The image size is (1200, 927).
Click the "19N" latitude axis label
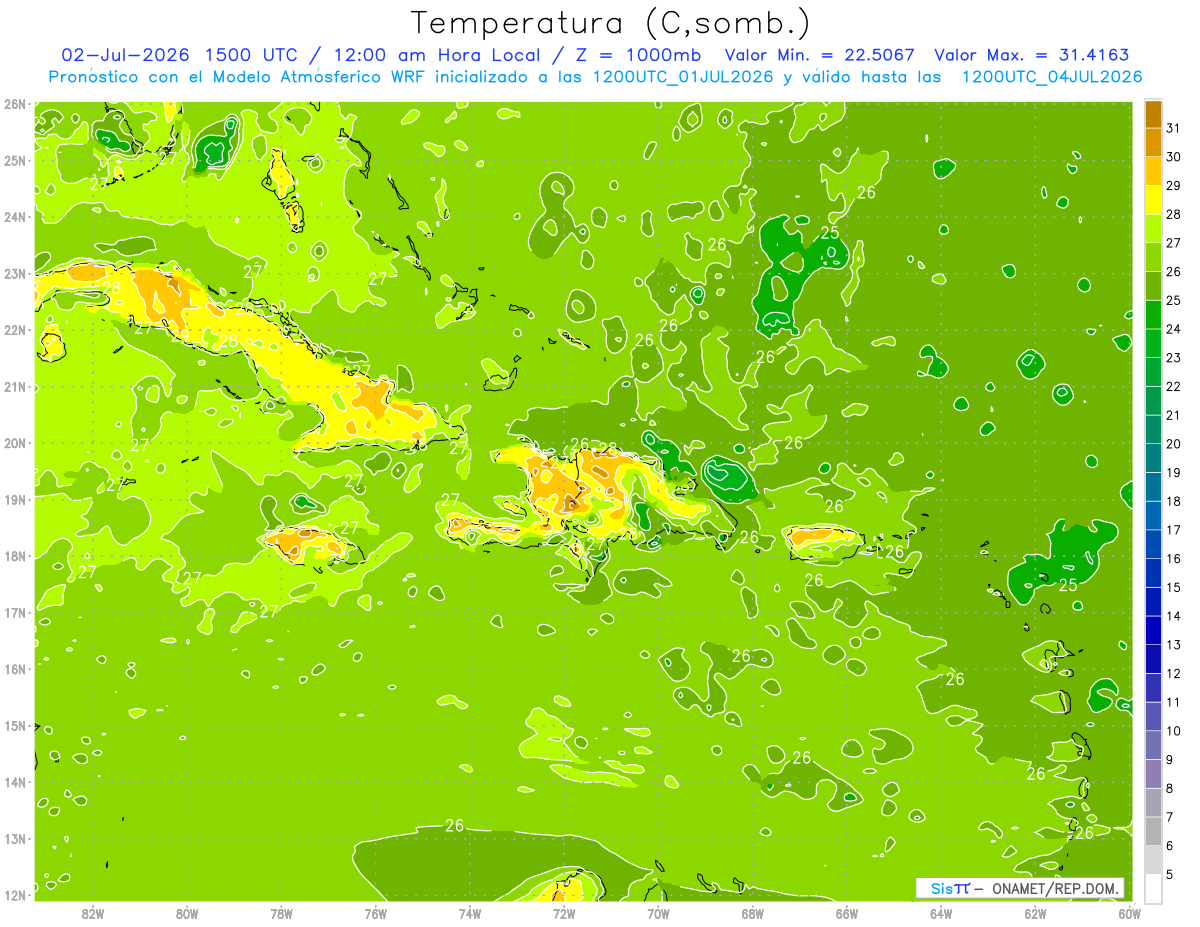(15, 500)
